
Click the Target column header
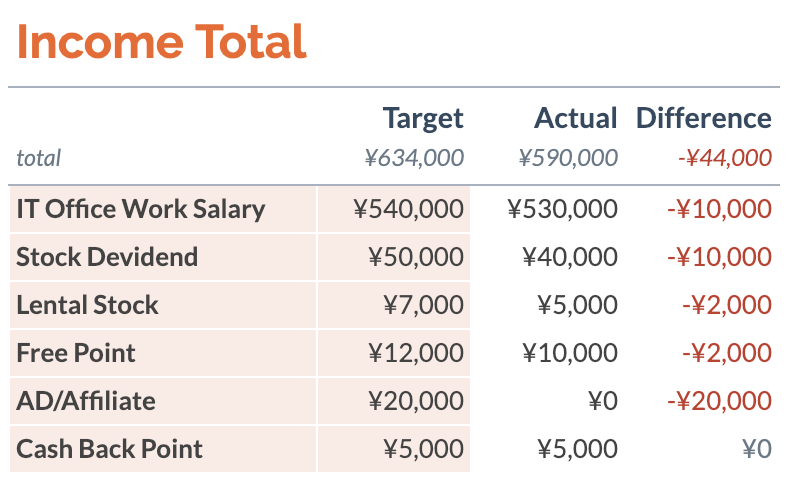click(423, 119)
